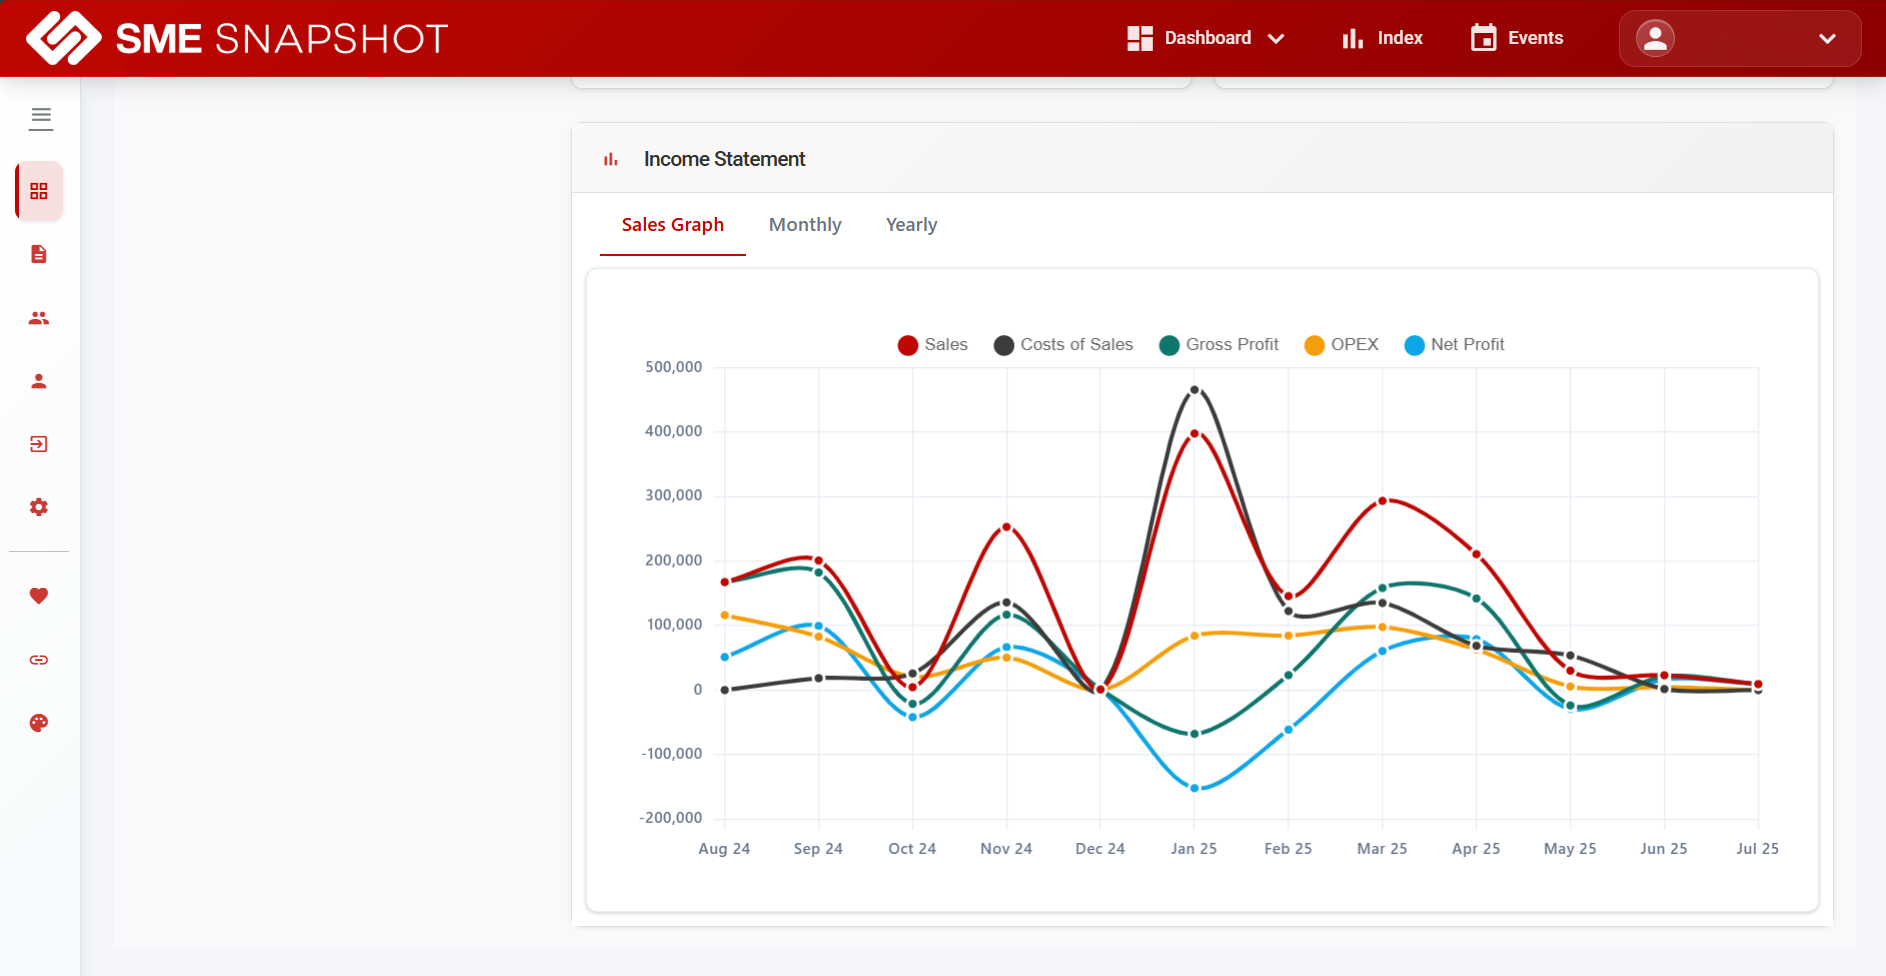Open the Events page
The image size is (1886, 976).
[1517, 38]
